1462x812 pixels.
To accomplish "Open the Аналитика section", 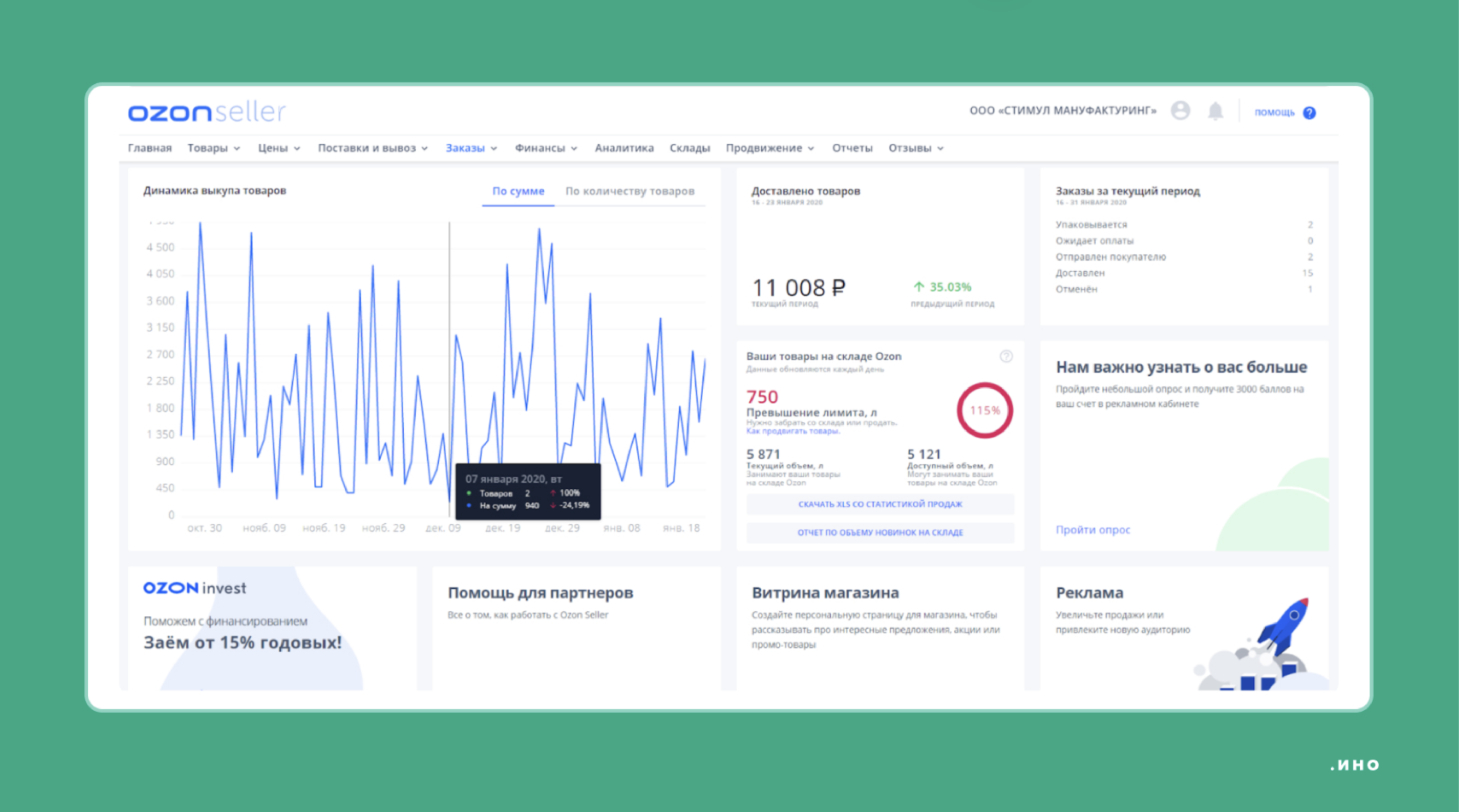I will pos(624,148).
